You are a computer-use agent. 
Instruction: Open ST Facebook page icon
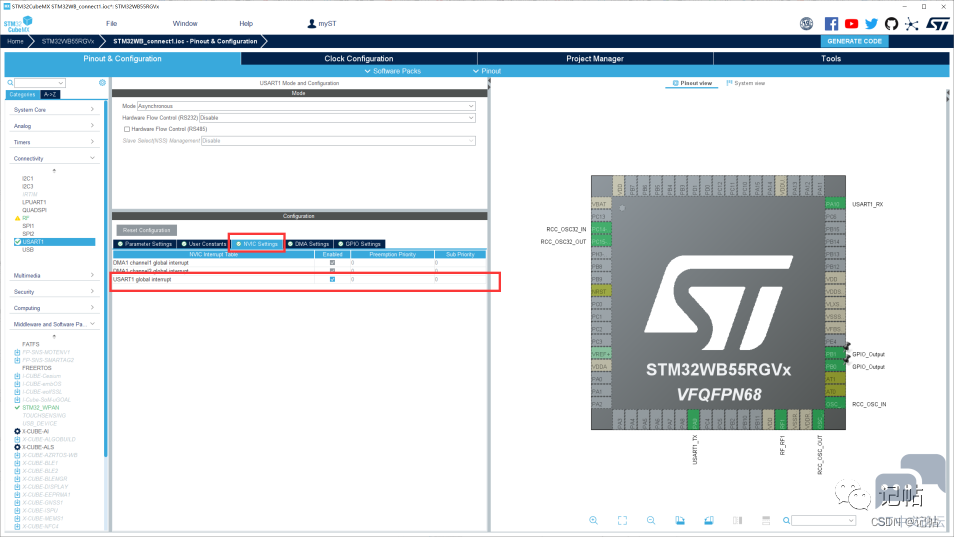[x=831, y=24]
